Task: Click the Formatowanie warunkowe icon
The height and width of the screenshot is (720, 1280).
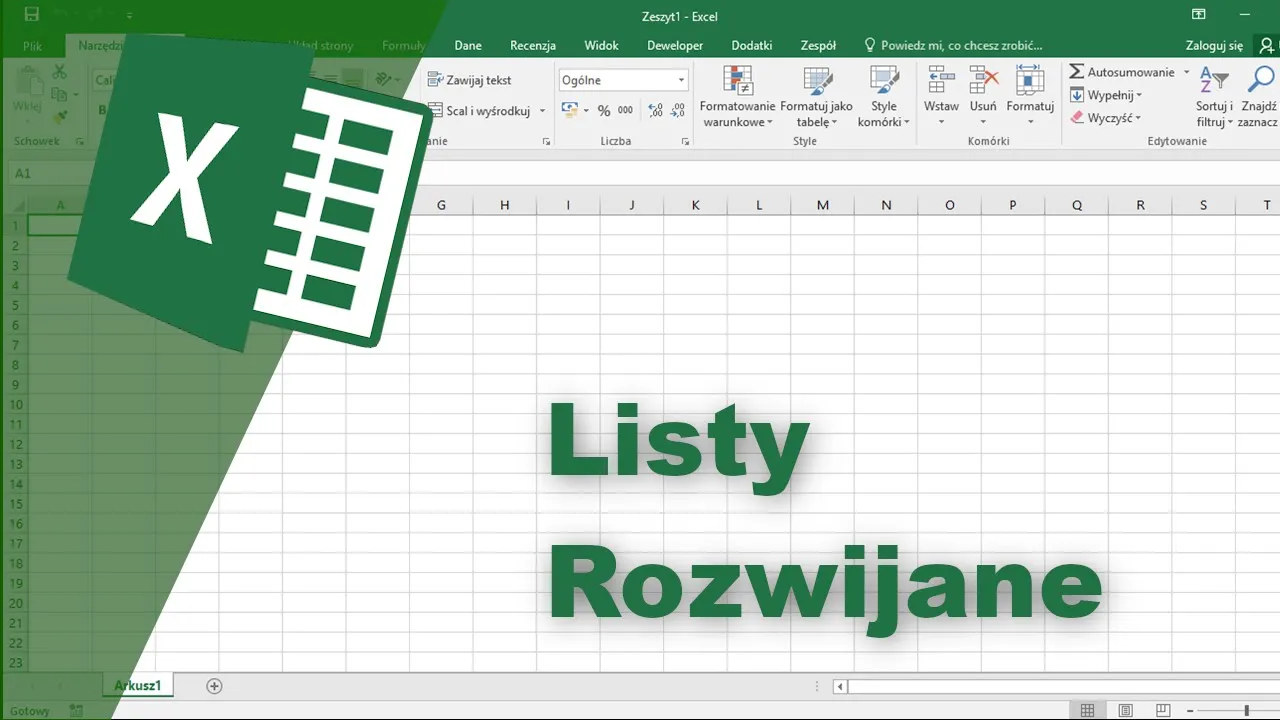Action: pyautogui.click(x=737, y=81)
